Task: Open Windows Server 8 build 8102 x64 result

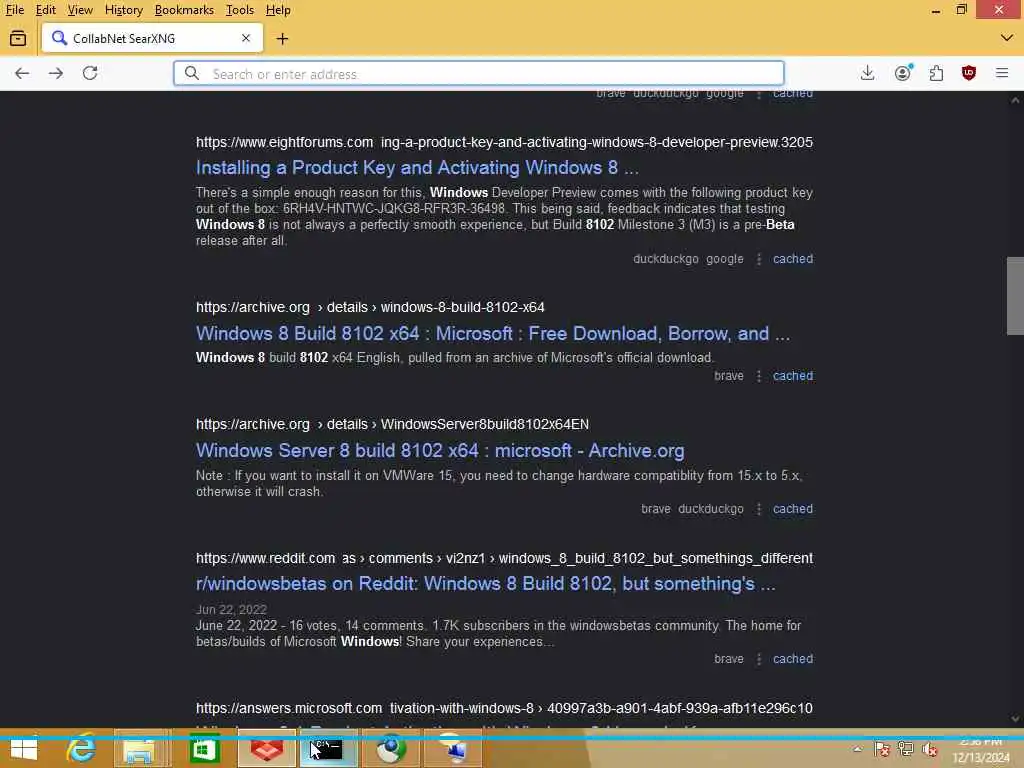Action: tap(440, 451)
